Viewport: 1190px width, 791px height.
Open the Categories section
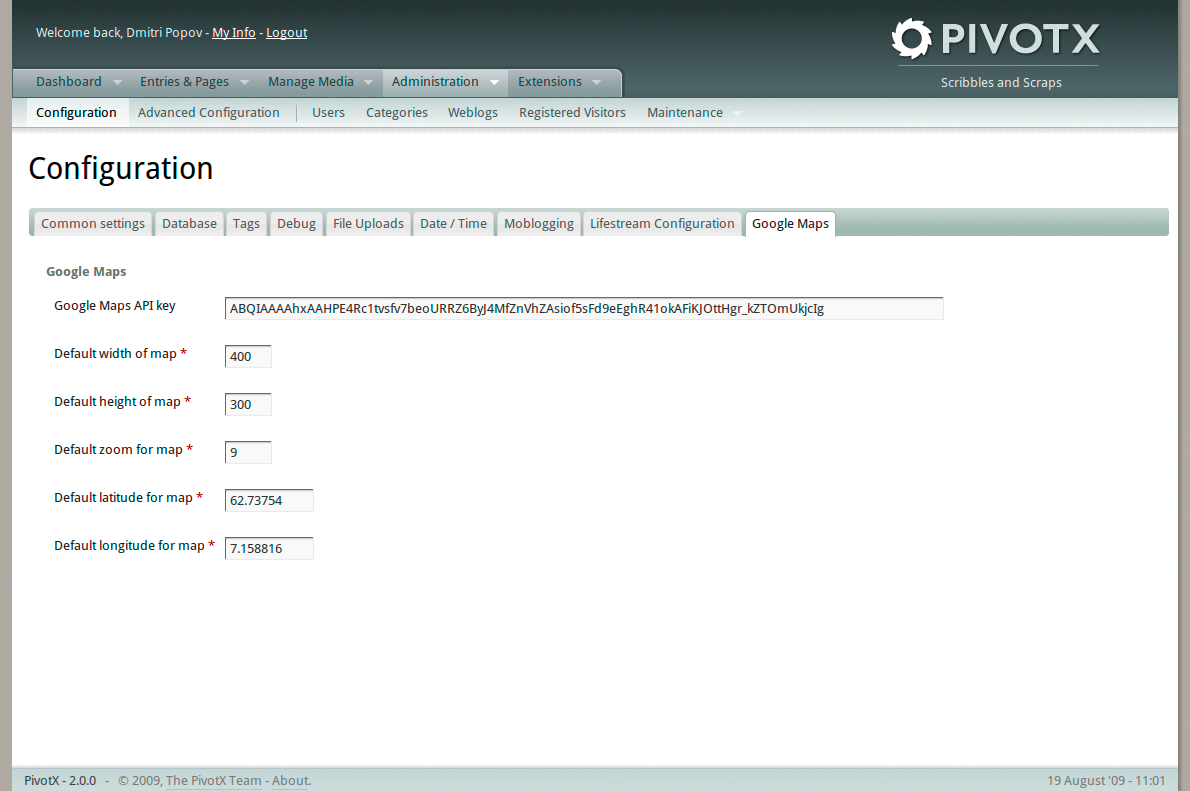click(397, 112)
